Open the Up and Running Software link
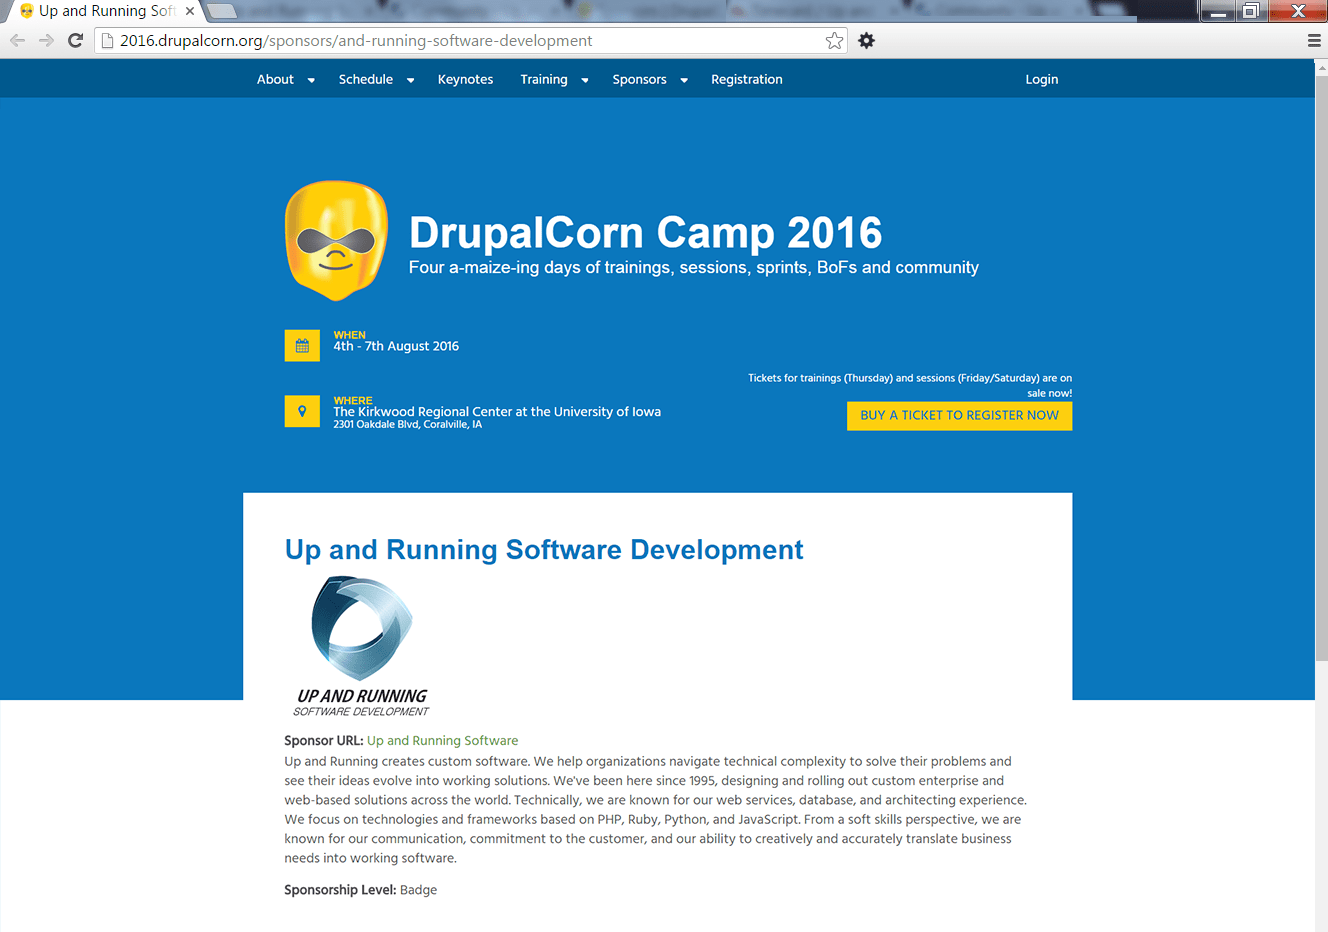 point(442,741)
